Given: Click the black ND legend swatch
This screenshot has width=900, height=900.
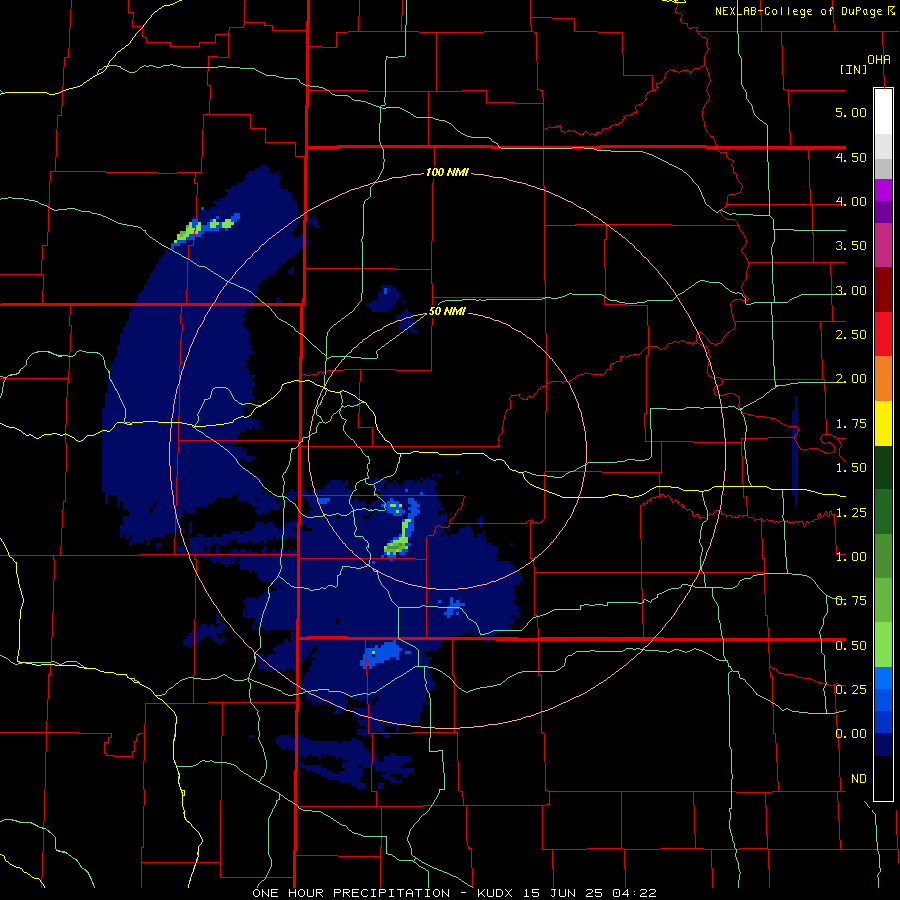Looking at the screenshot, I should click(x=883, y=778).
